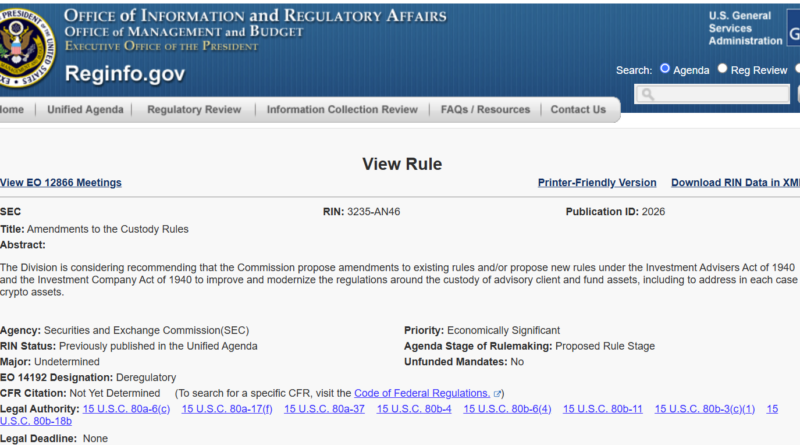
Task: Download RIN Data in XML link
Action: (735, 183)
